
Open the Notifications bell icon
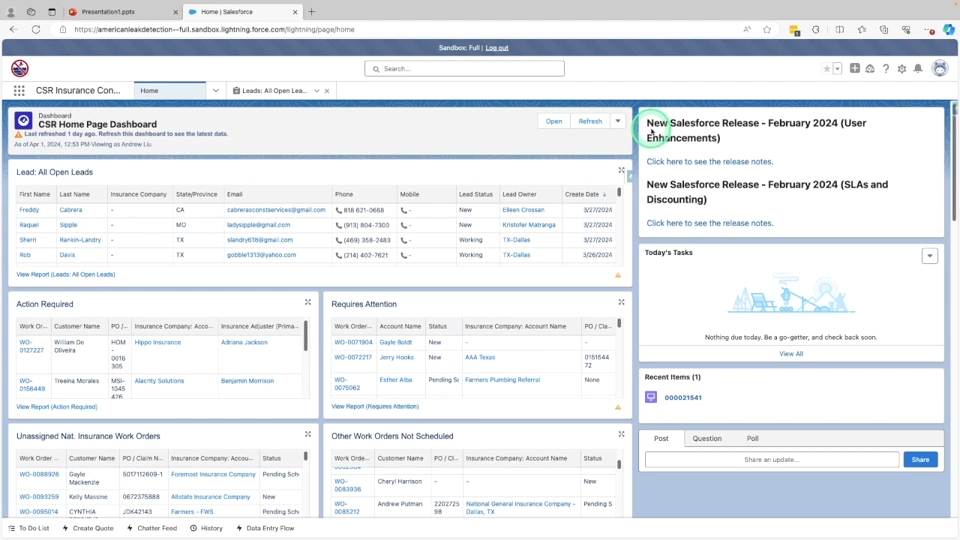tap(918, 69)
